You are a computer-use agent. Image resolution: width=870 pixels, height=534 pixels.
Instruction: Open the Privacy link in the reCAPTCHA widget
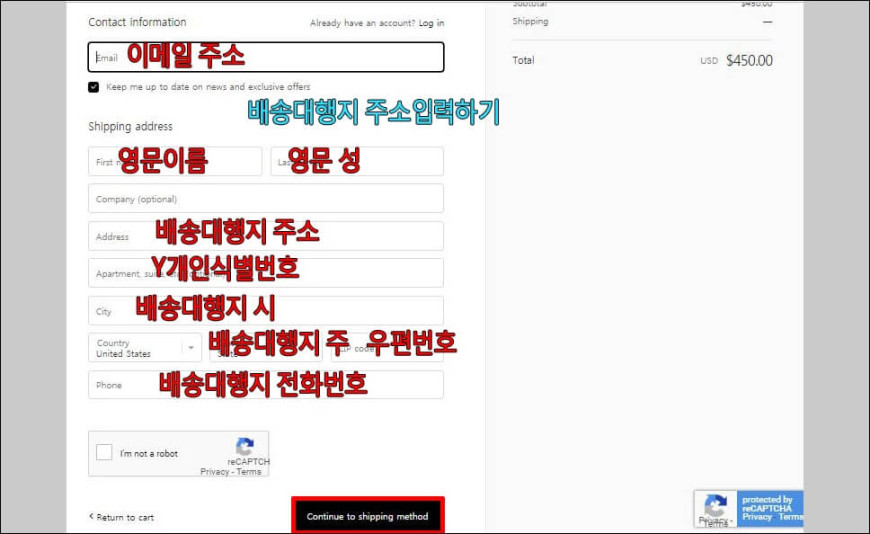[215, 471]
